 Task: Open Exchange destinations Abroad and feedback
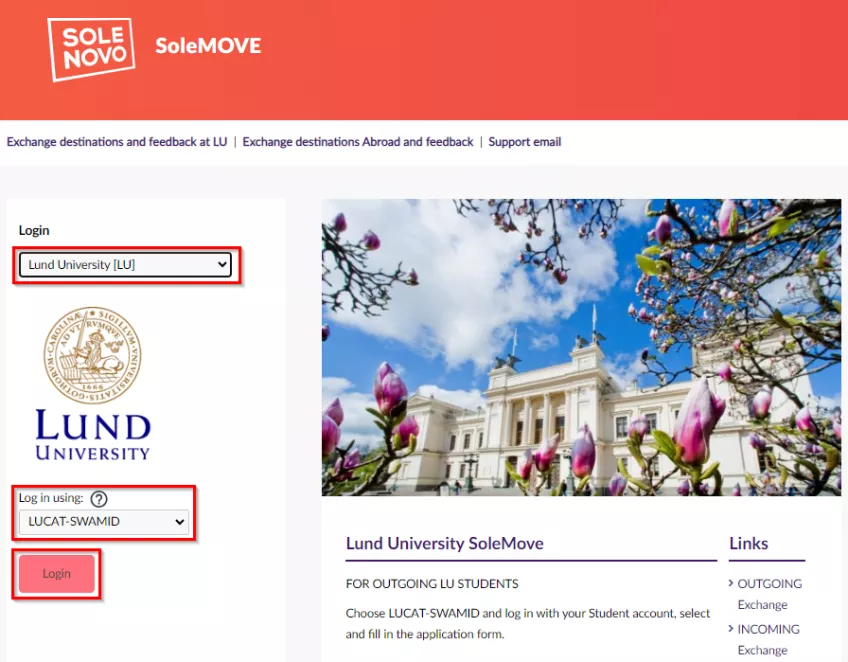point(358,142)
